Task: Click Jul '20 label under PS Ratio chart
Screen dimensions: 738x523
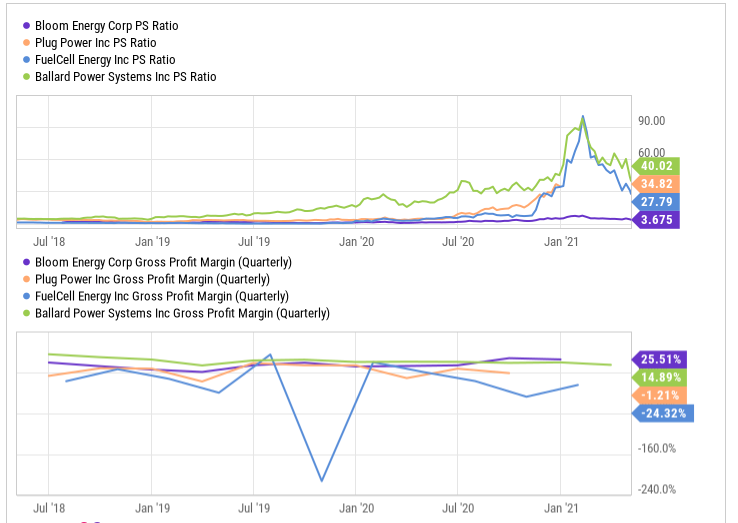Action: click(x=458, y=242)
